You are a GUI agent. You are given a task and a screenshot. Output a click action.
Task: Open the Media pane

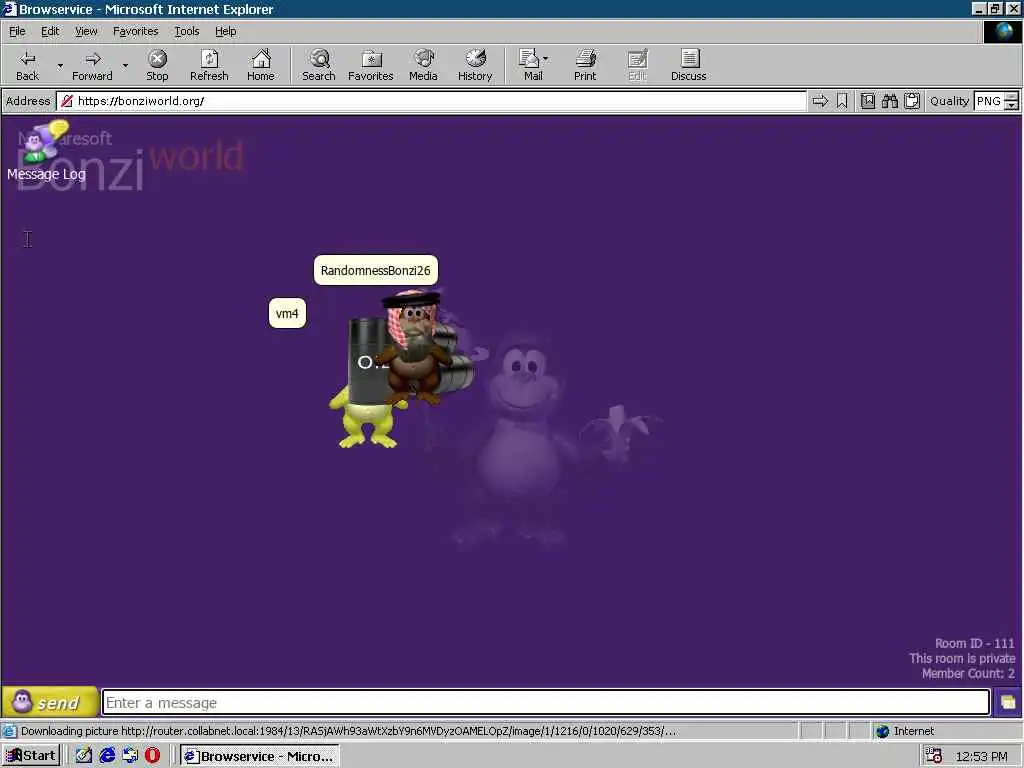(423, 65)
